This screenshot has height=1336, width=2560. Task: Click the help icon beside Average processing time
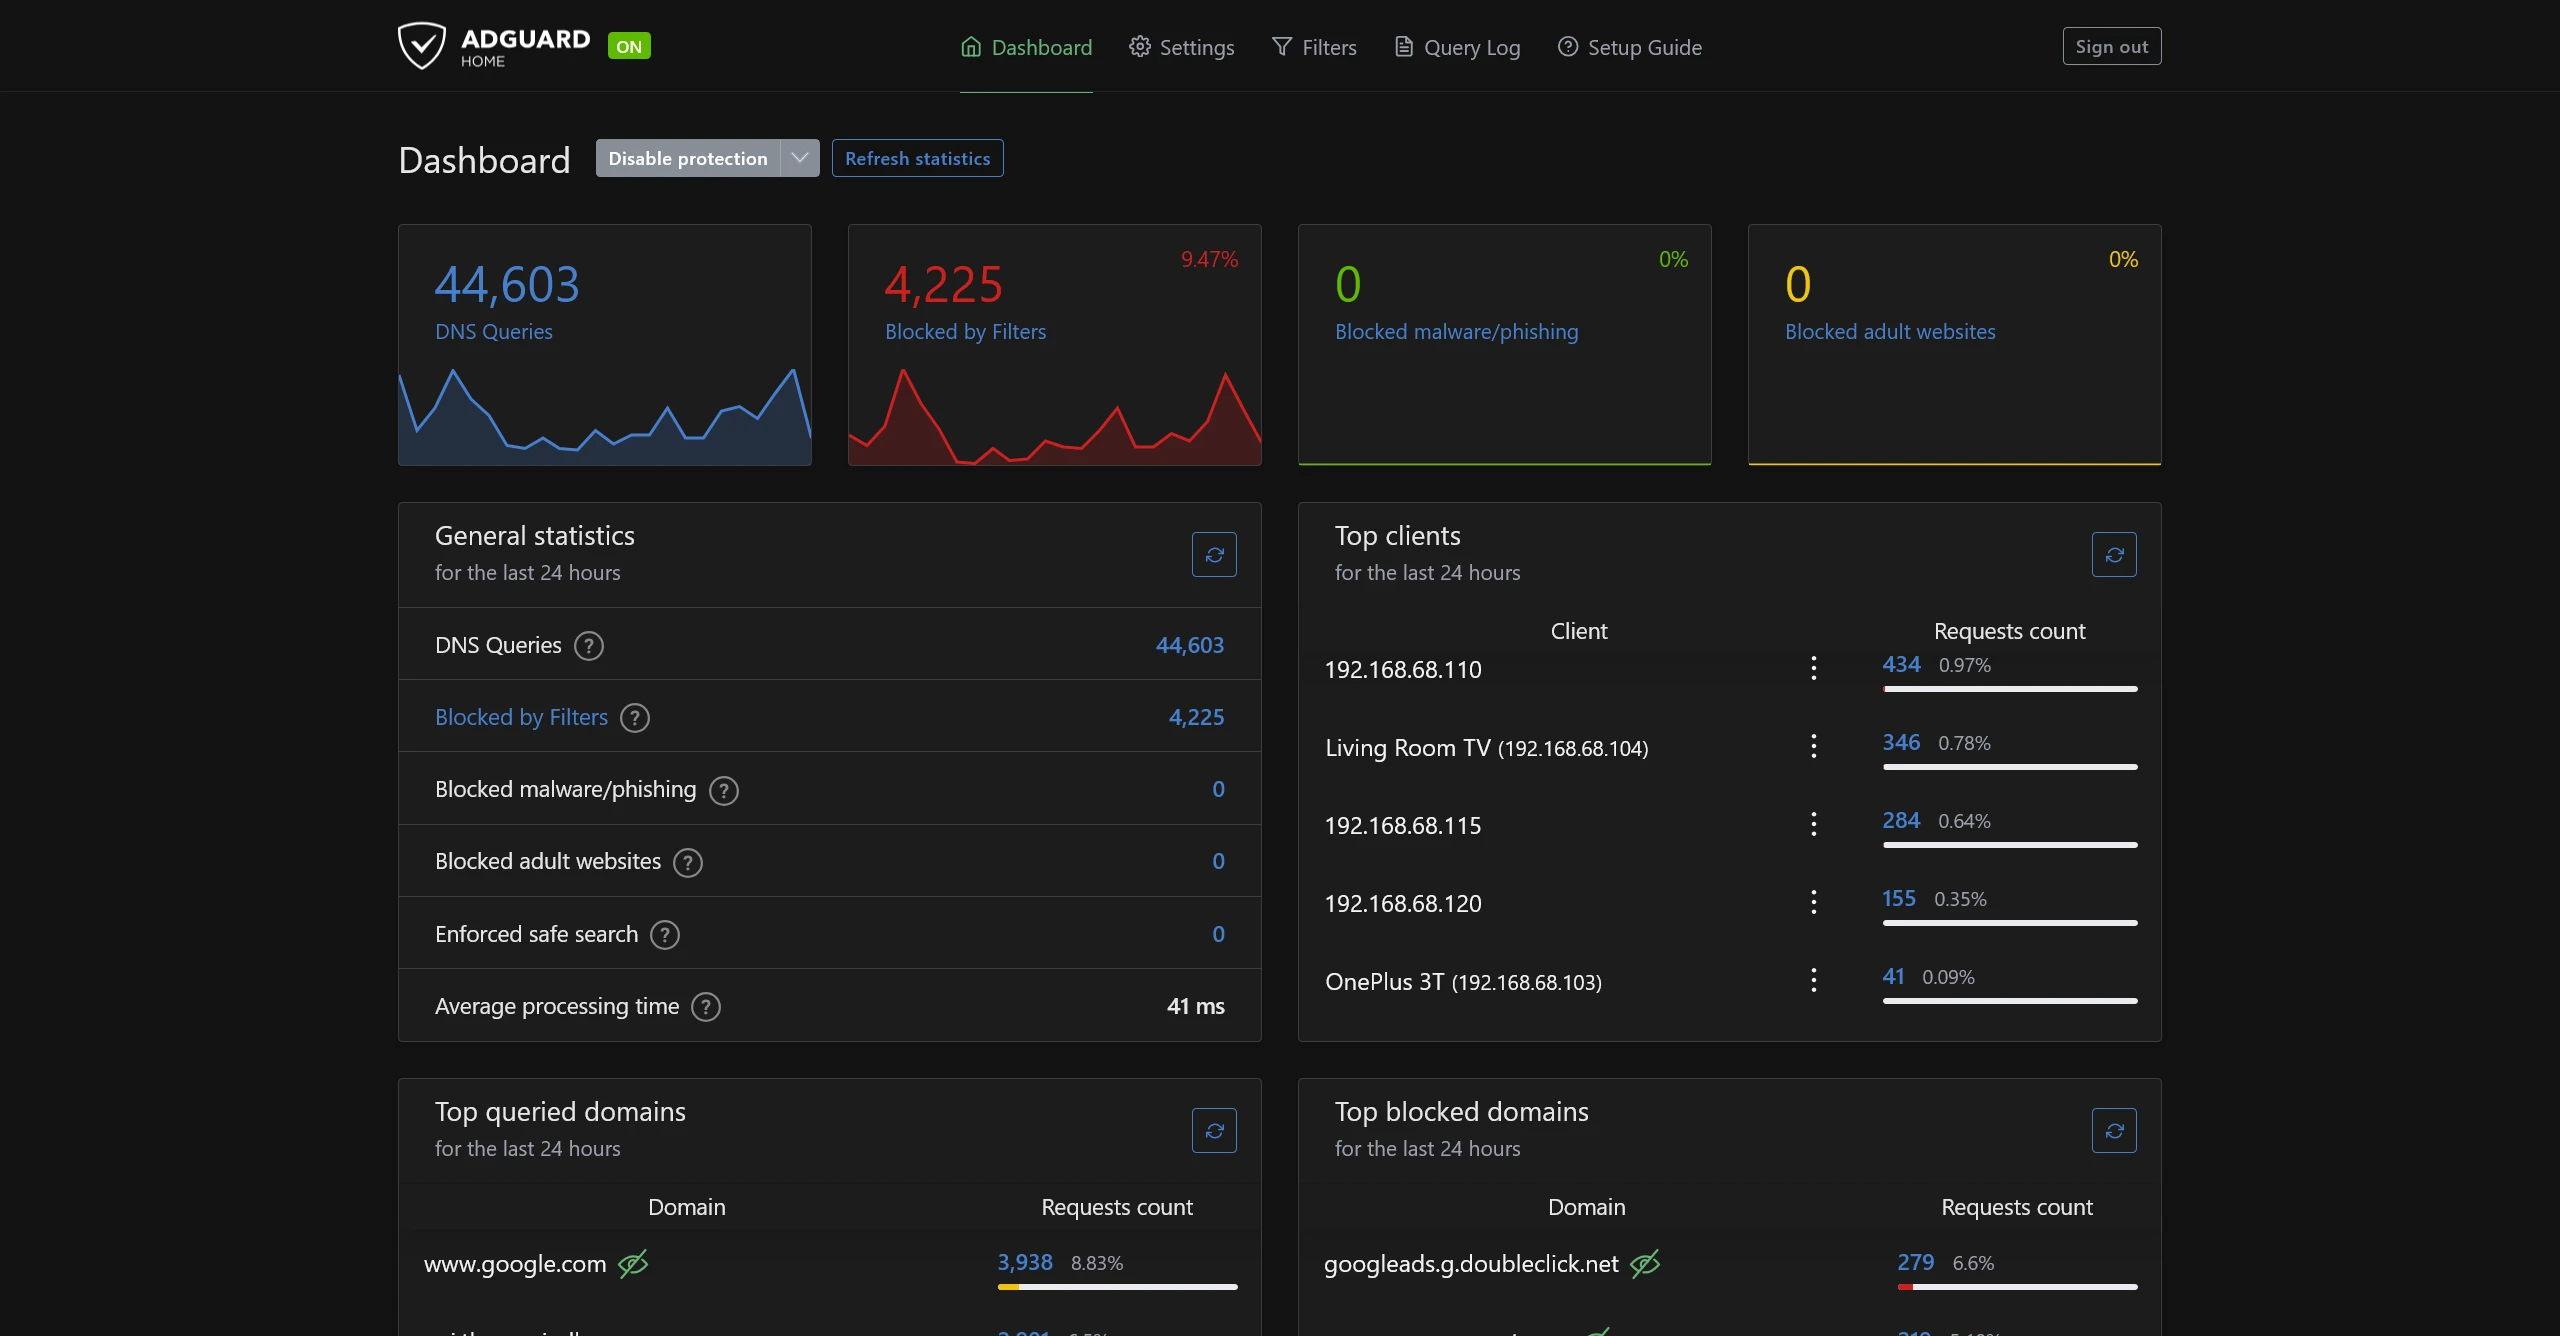tap(705, 1007)
